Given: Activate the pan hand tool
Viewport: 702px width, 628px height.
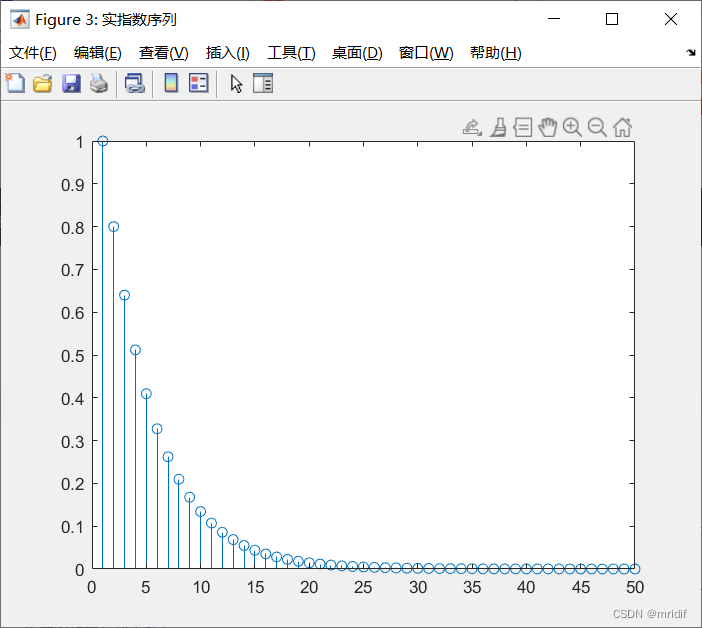Looking at the screenshot, I should pyautogui.click(x=547, y=128).
